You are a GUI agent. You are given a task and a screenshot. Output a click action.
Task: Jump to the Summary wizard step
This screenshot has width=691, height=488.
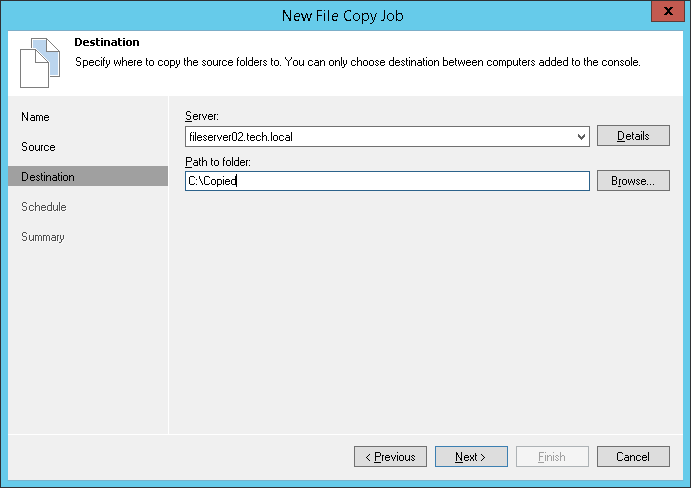click(43, 237)
